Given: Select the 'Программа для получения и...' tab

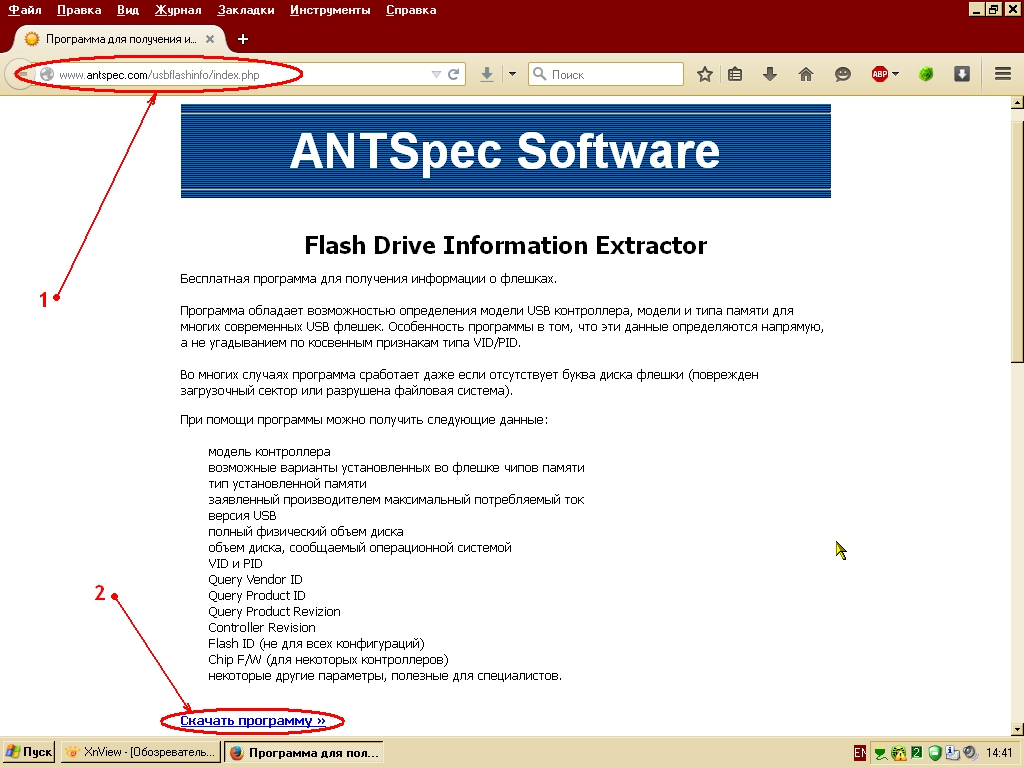Looking at the screenshot, I should click(x=121, y=39).
